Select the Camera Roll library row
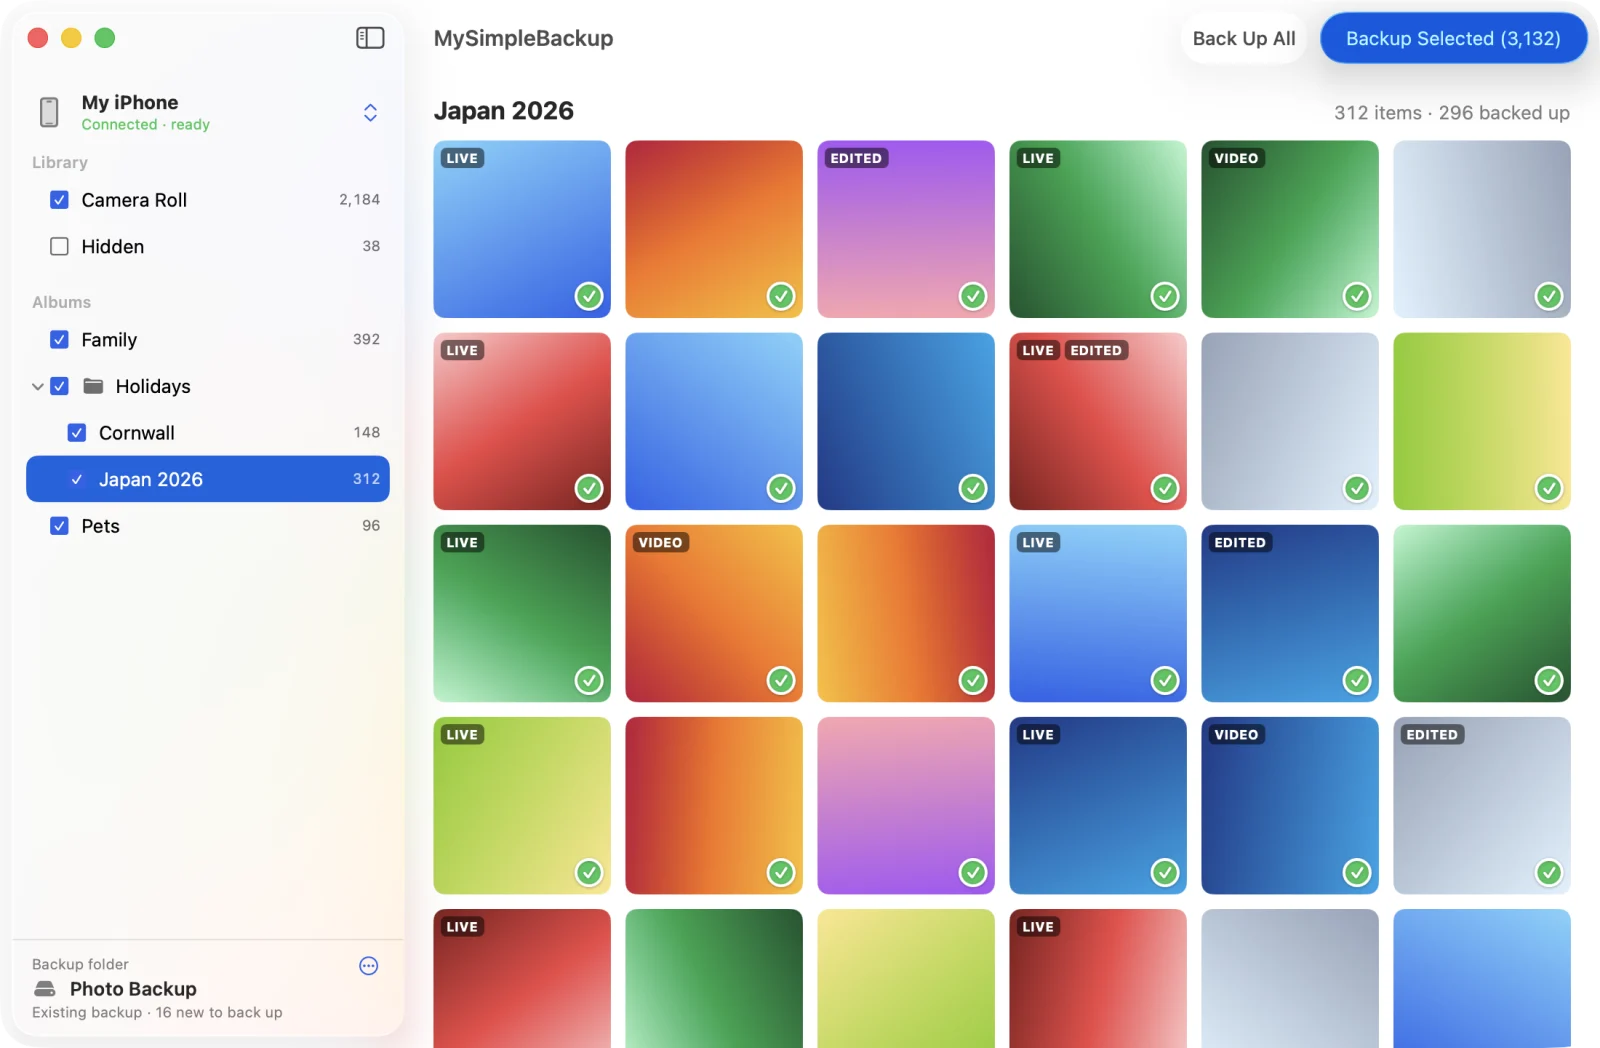The image size is (1600, 1048). click(208, 200)
